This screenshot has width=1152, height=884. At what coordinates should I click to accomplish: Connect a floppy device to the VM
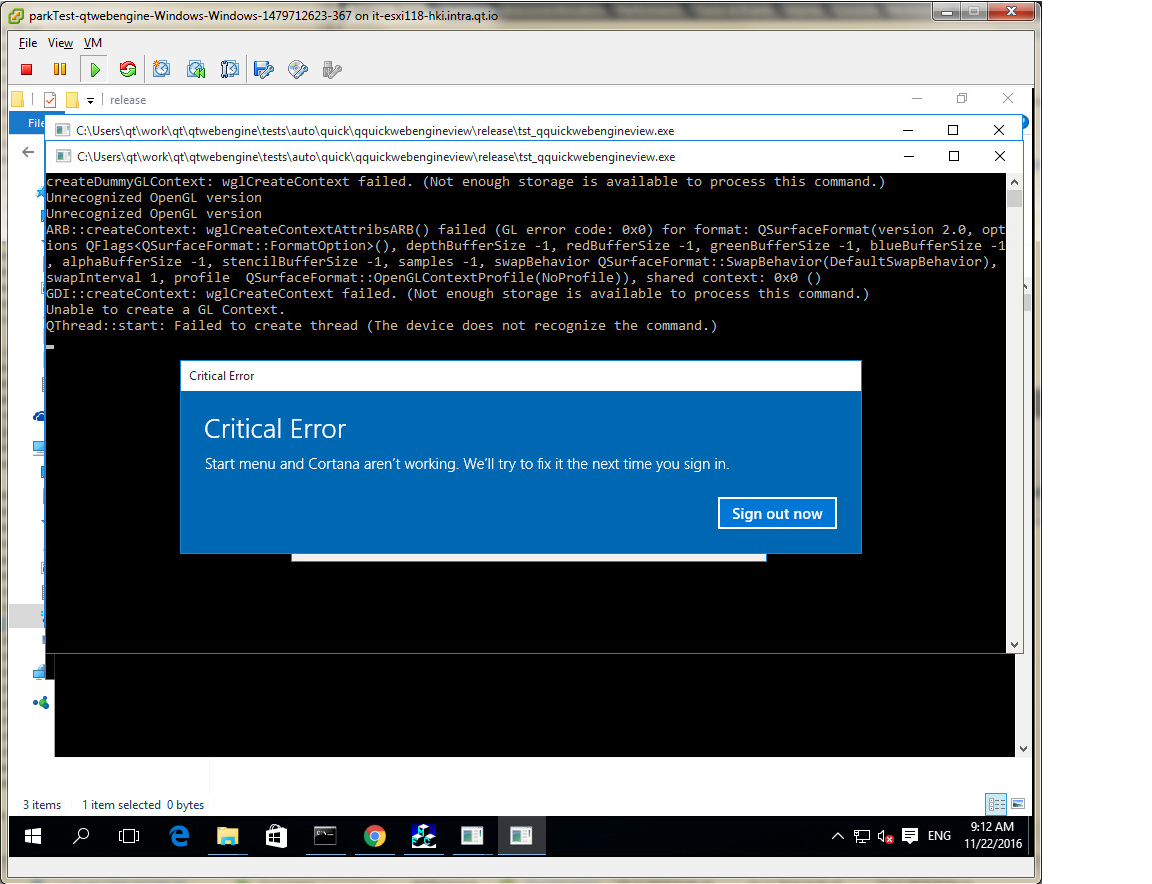point(264,69)
